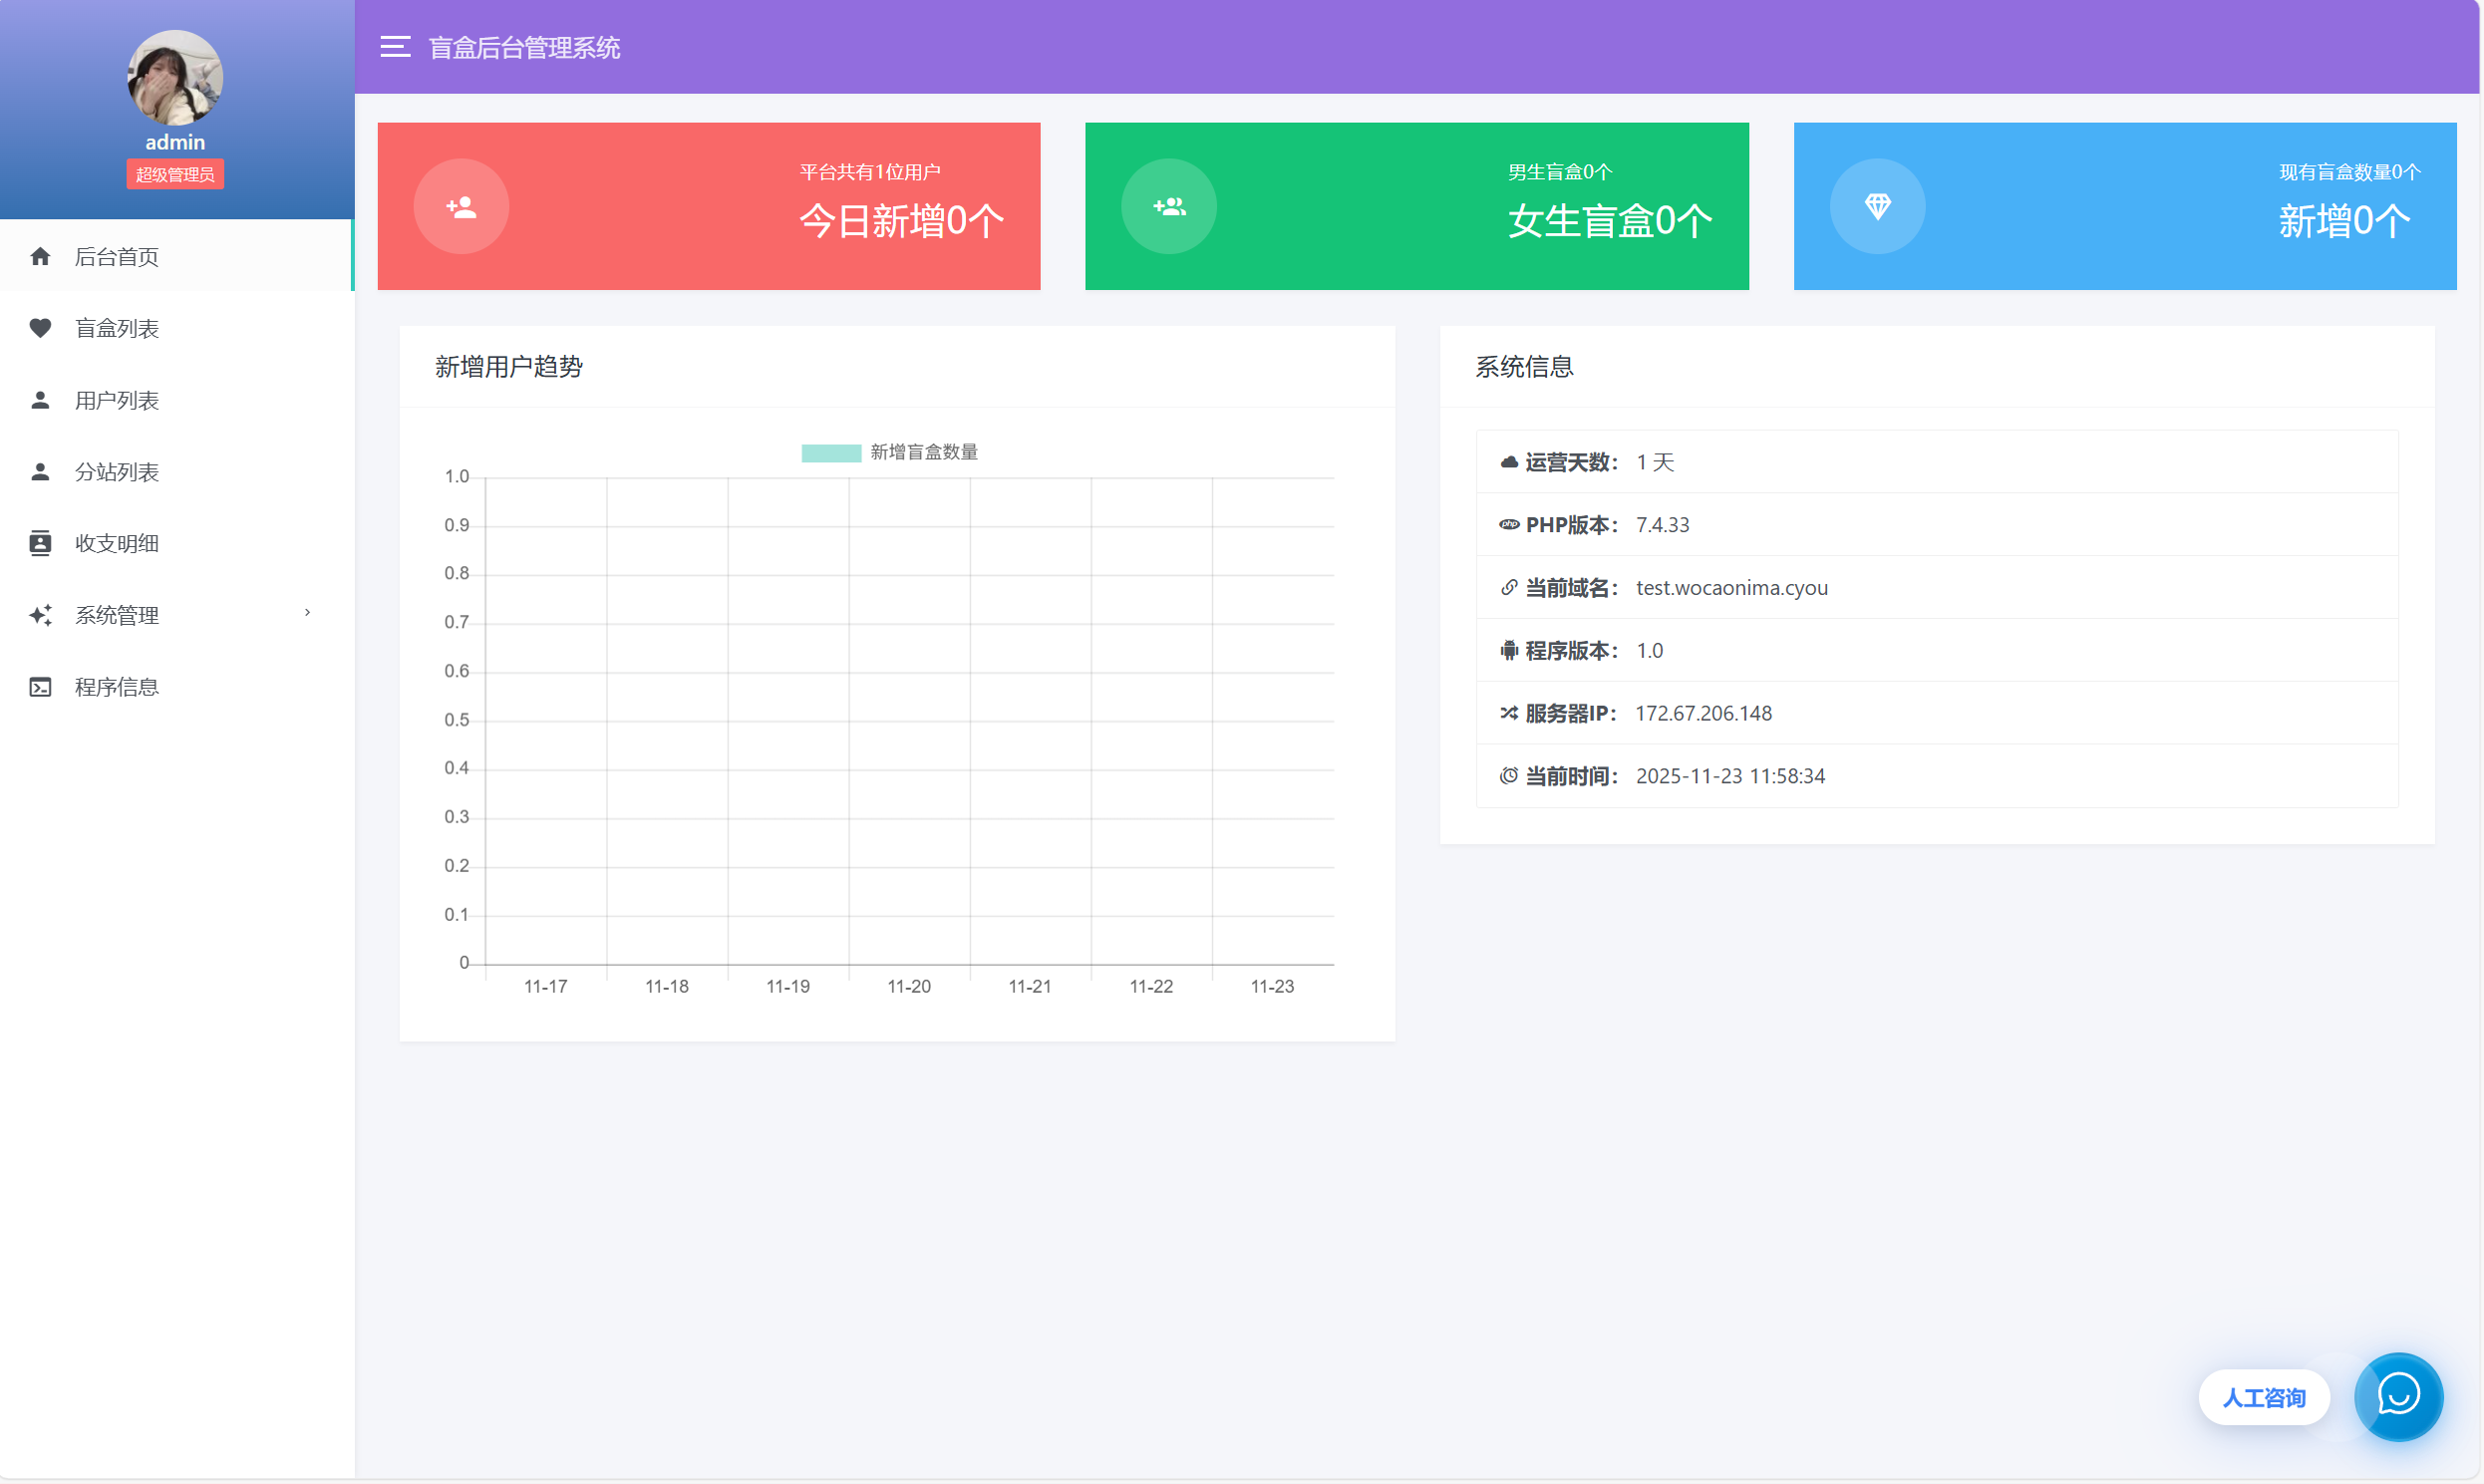Image resolution: width=2484 pixels, height=1484 pixels.
Task: Click the sparkle icon for 系统管理
Action: coord(40,615)
